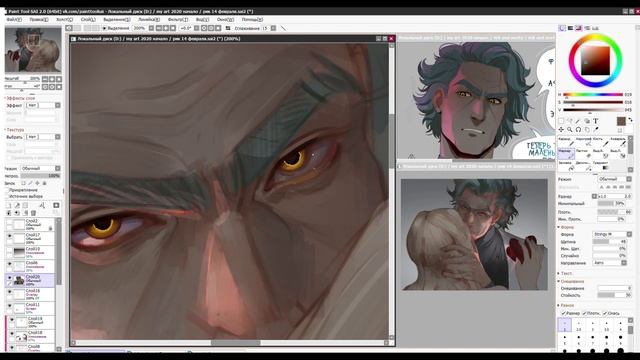Viewport: 640px width, 360px height.
Task: Enable the Источник выбора checkbox
Action: [x=7, y=196]
